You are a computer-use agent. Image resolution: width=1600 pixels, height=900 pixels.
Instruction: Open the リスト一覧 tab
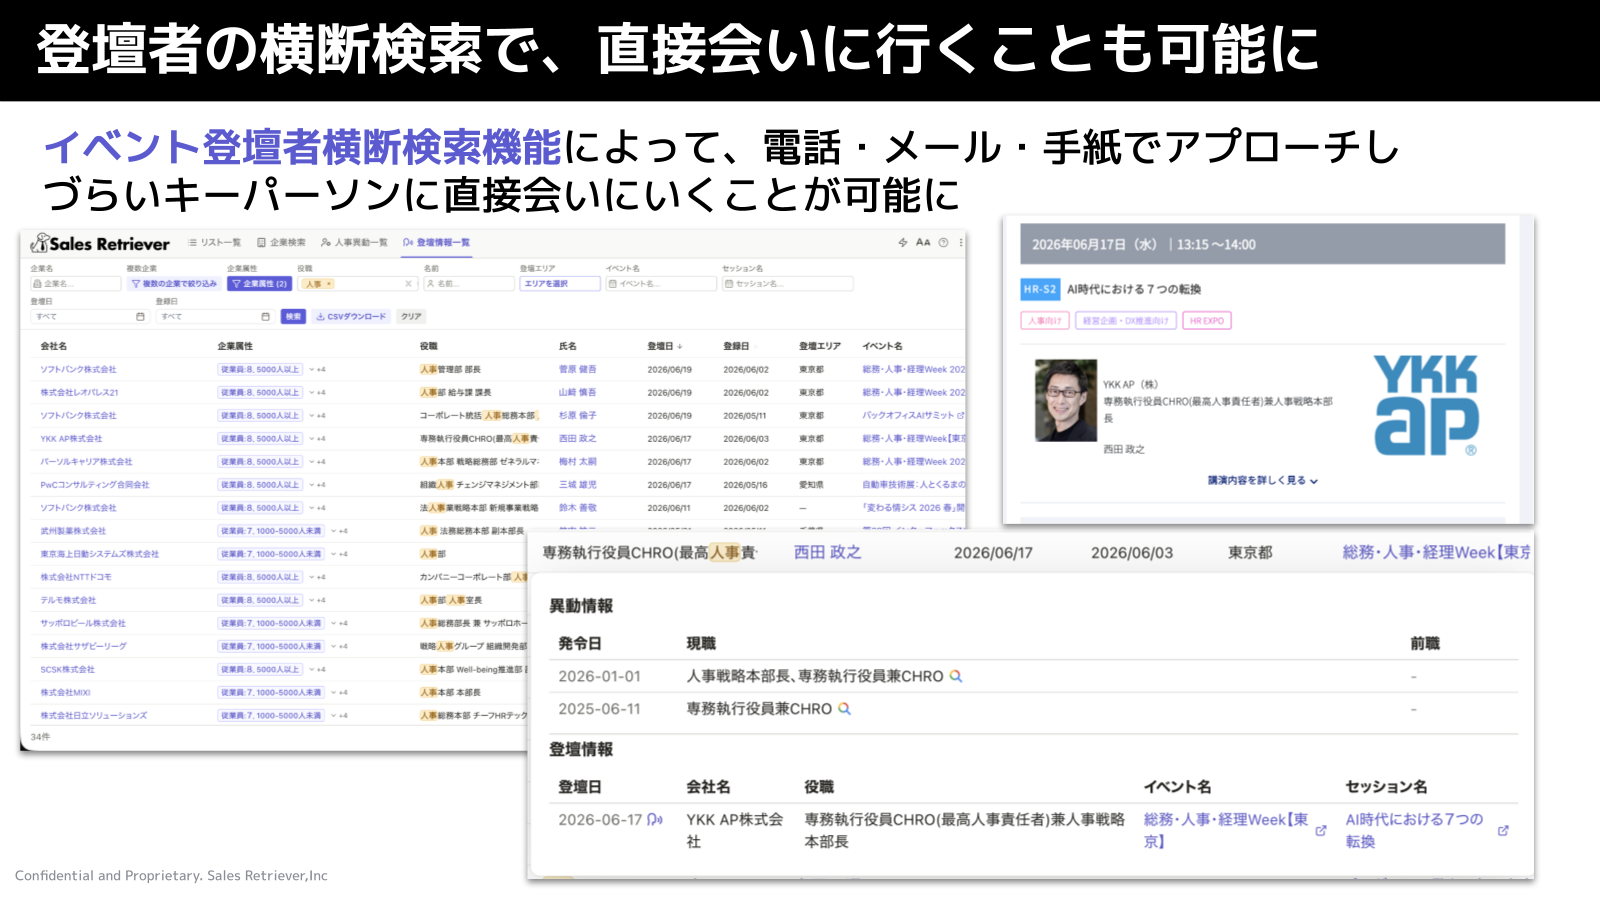pos(214,242)
